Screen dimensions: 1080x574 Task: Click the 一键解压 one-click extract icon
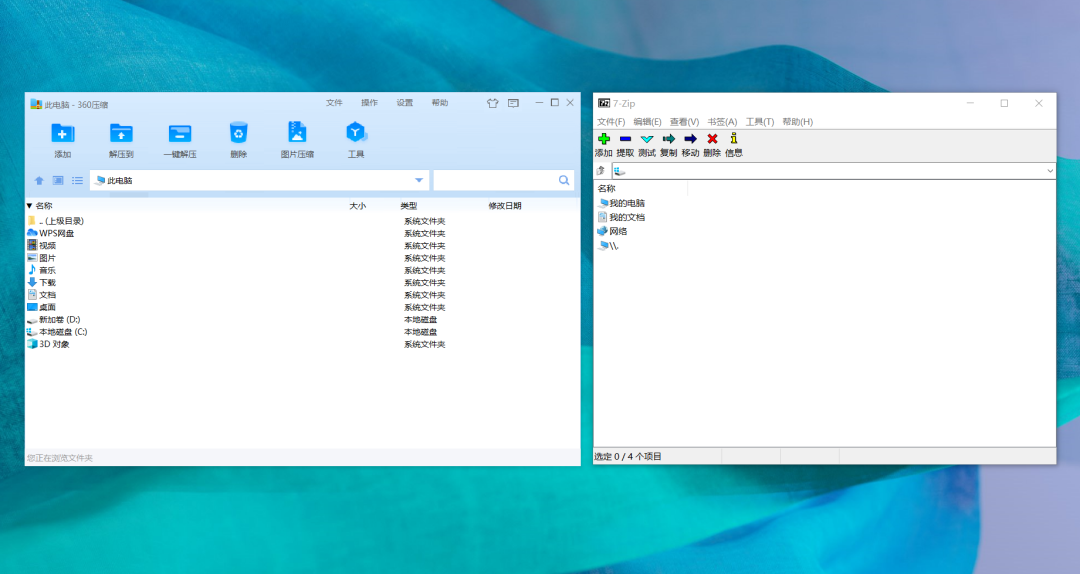pyautogui.click(x=180, y=133)
